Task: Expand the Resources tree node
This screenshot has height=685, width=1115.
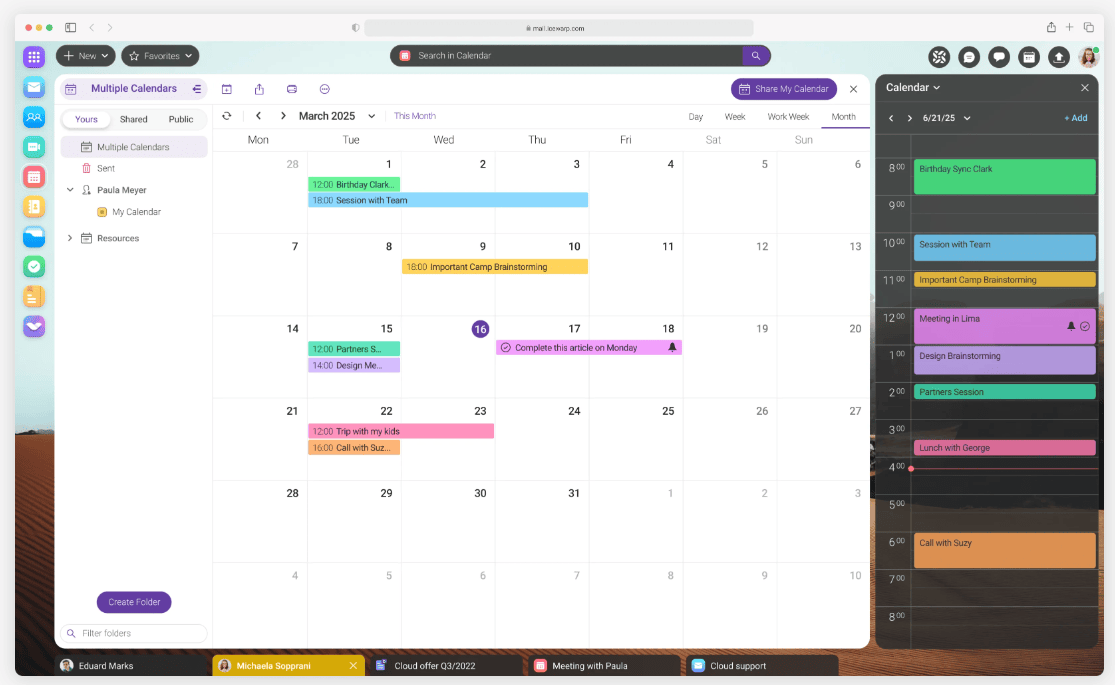Action: pyautogui.click(x=70, y=238)
